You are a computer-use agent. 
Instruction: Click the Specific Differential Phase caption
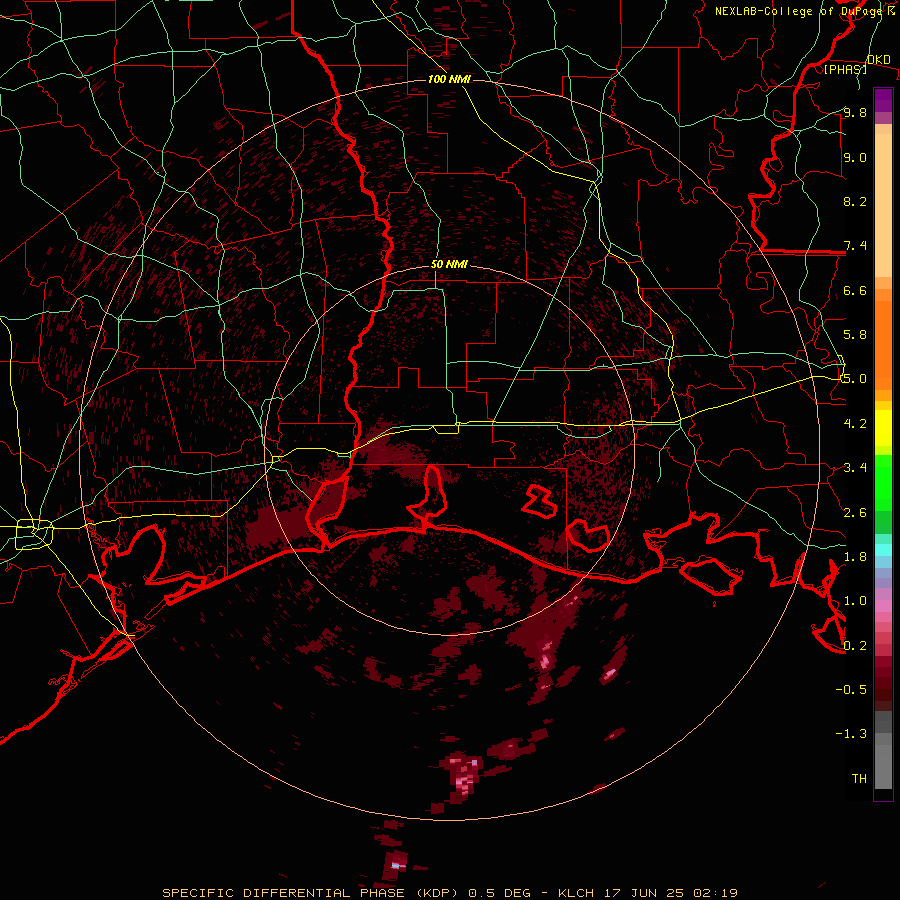point(449,893)
